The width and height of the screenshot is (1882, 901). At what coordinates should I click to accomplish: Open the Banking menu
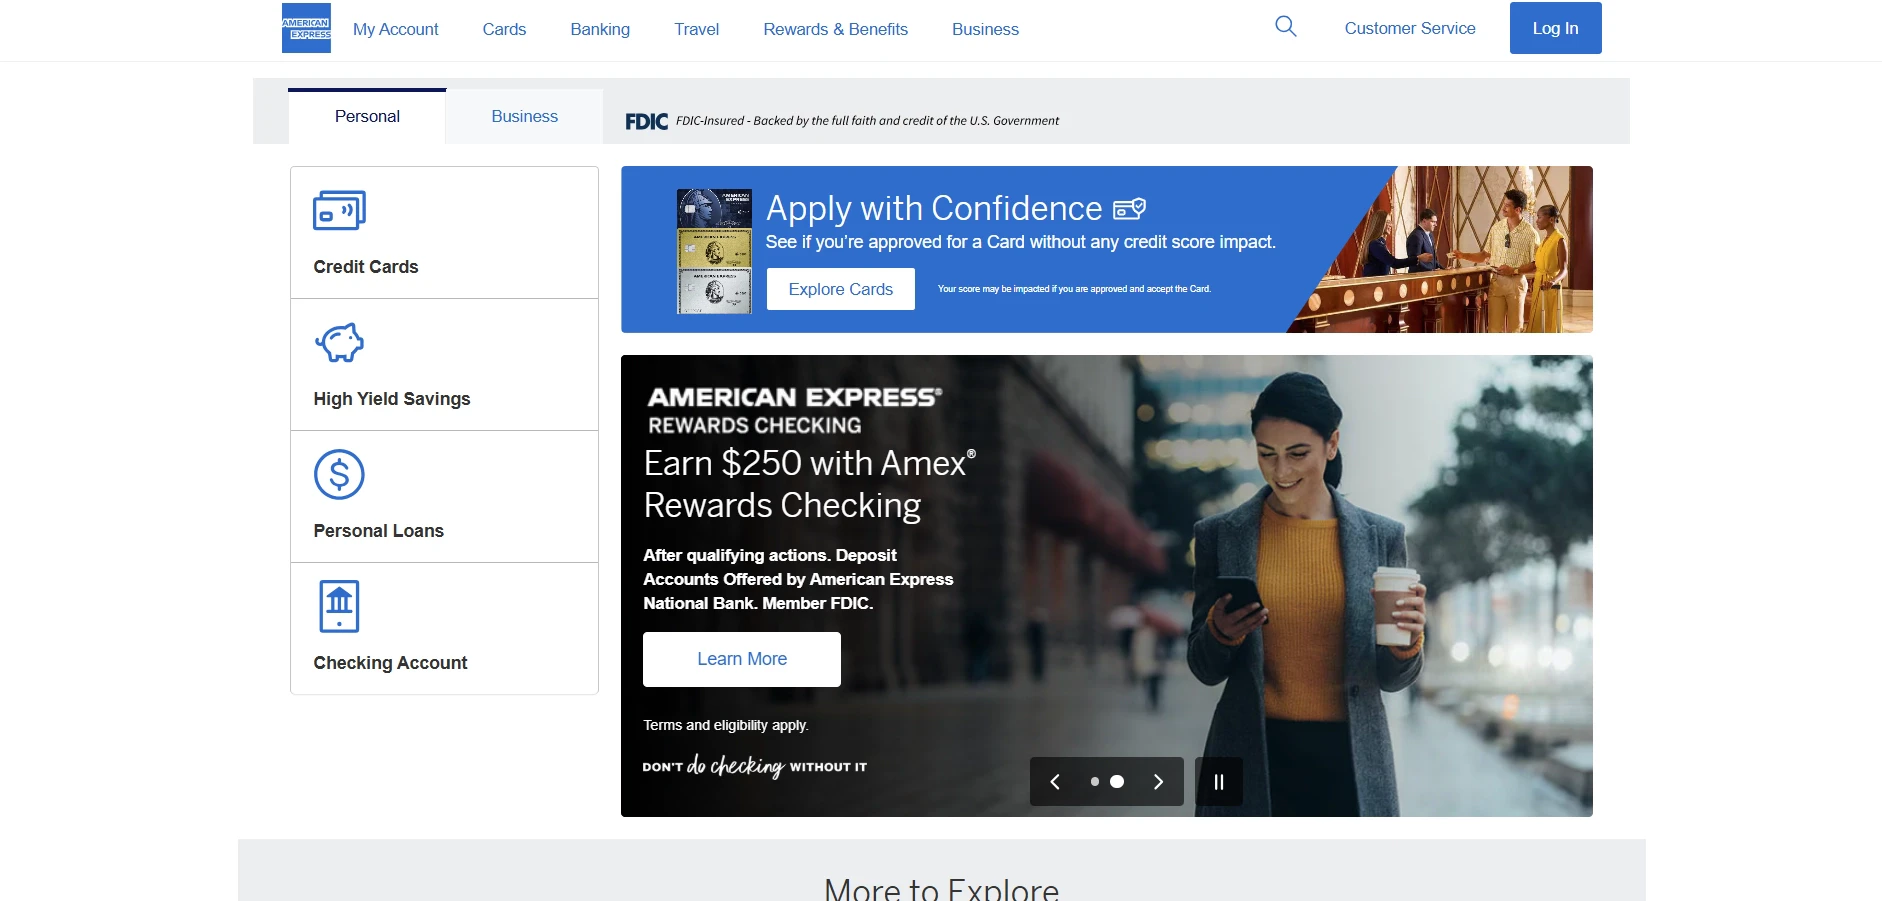[600, 30]
